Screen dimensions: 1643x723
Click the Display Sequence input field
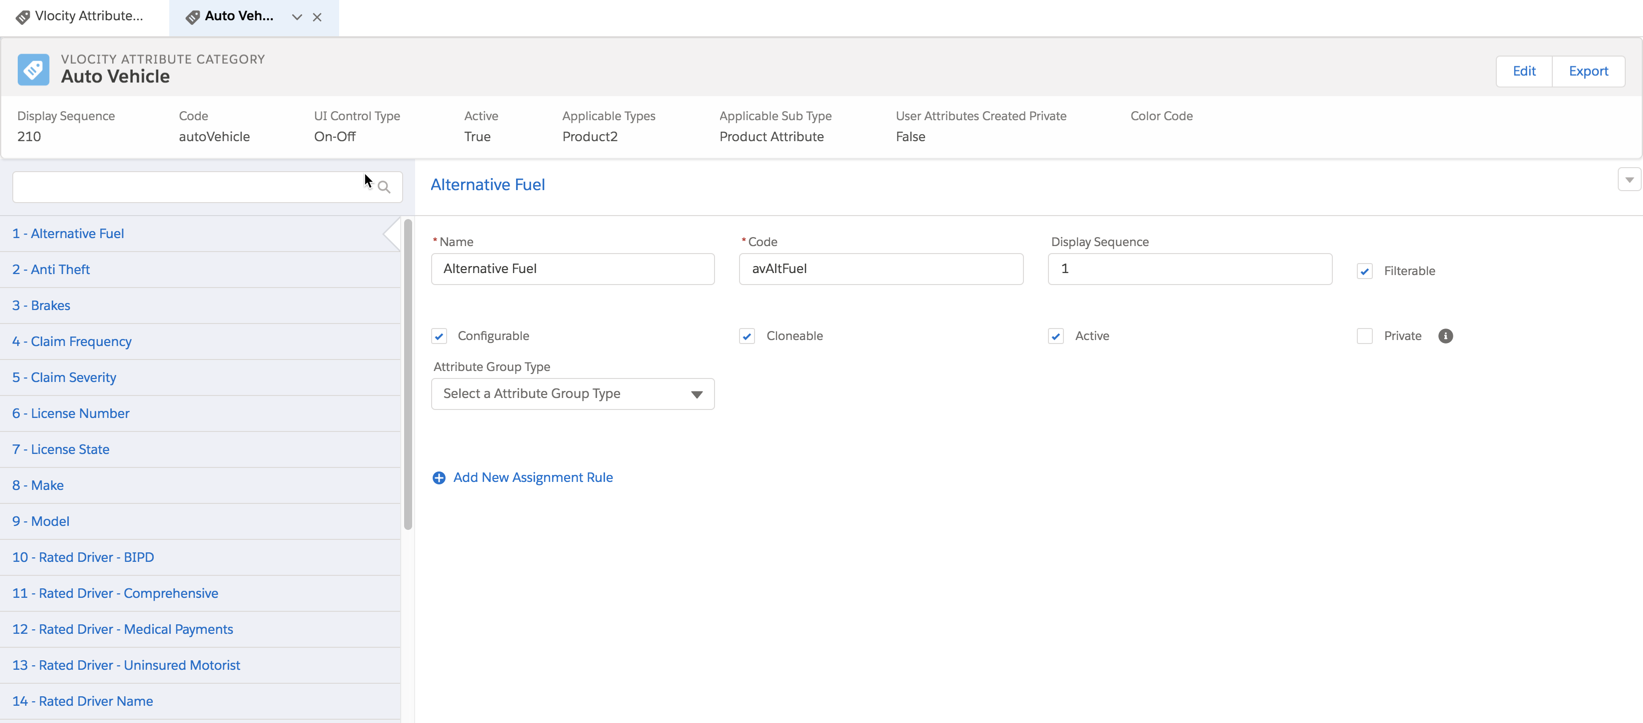point(1190,269)
